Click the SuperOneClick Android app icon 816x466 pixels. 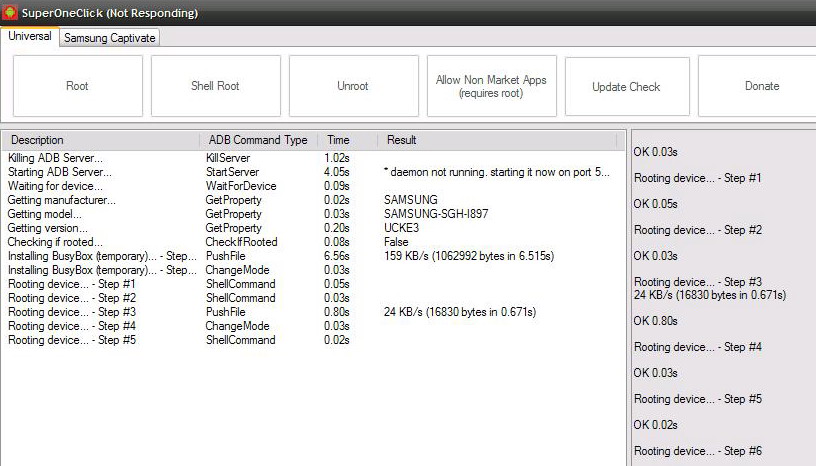pyautogui.click(x=9, y=12)
